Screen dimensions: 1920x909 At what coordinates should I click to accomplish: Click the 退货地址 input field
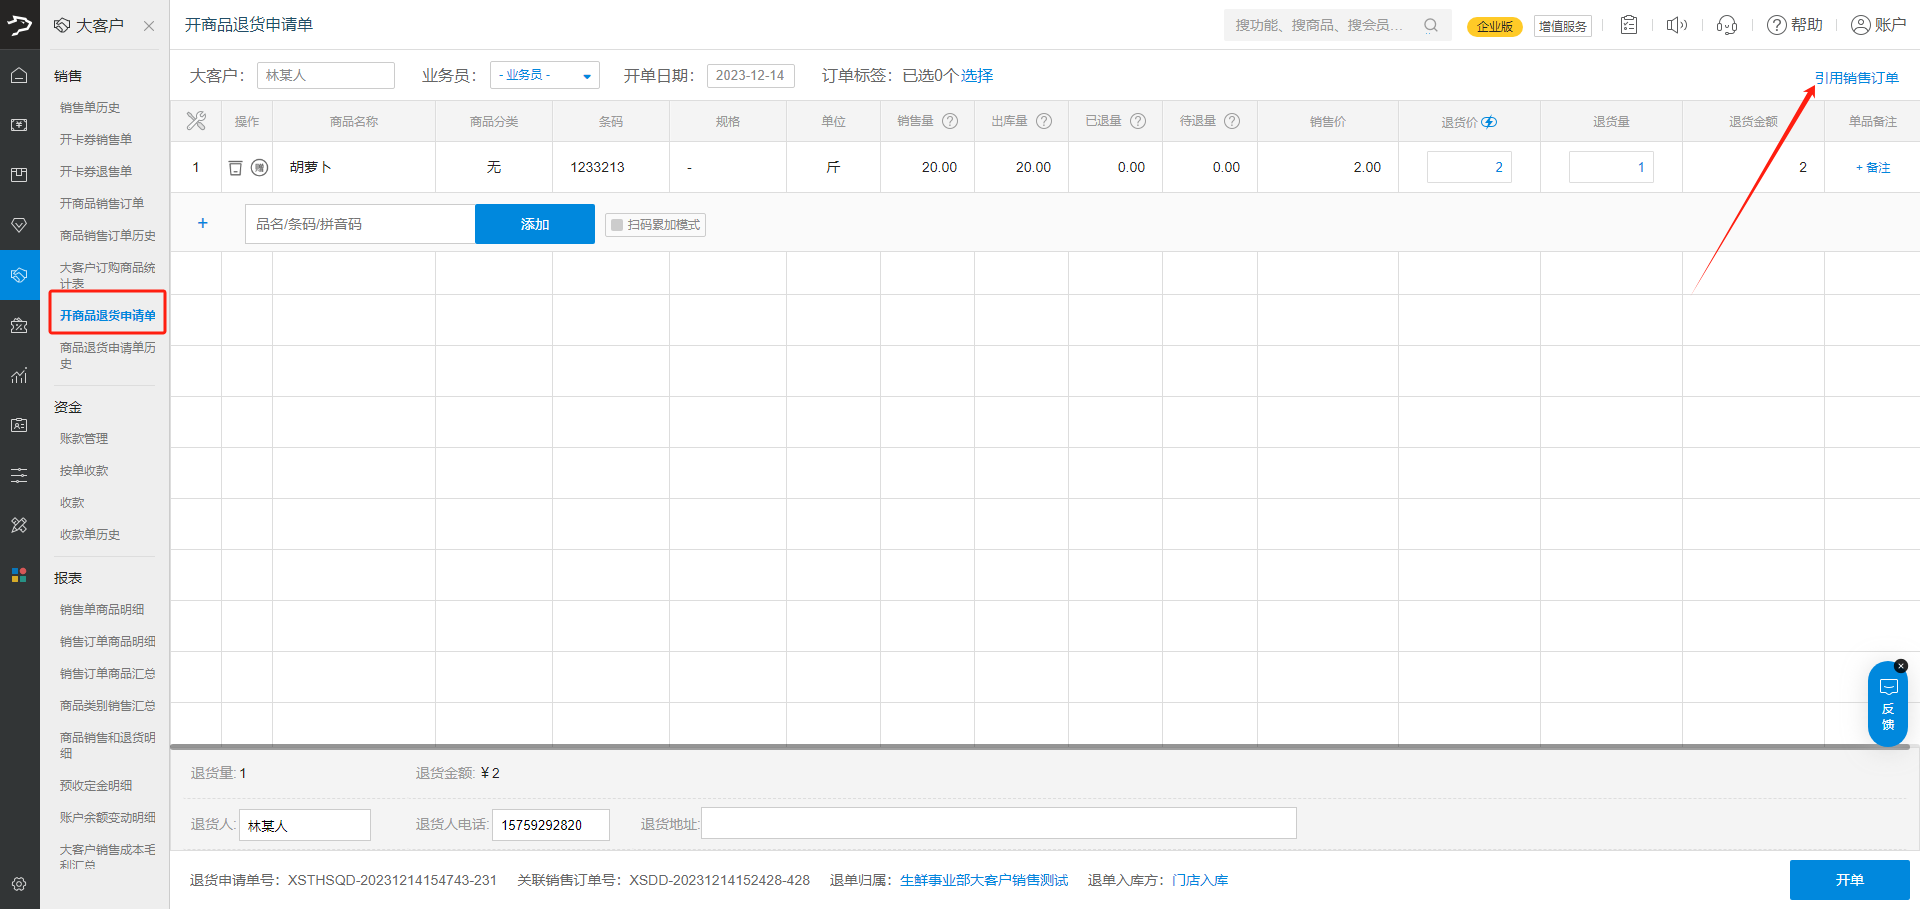click(999, 823)
